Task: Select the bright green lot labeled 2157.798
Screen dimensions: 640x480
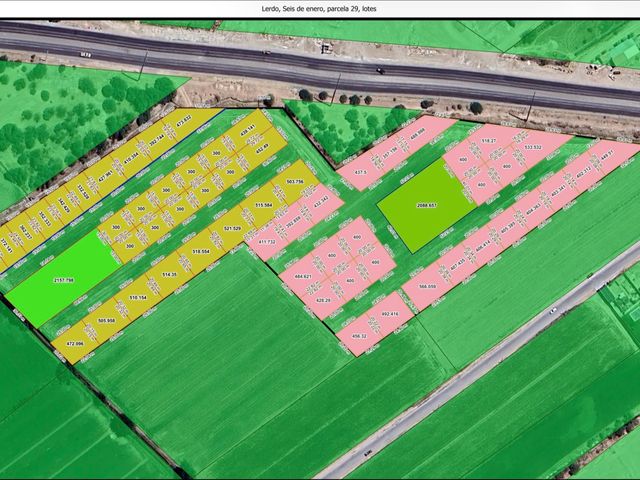Action: click(64, 280)
